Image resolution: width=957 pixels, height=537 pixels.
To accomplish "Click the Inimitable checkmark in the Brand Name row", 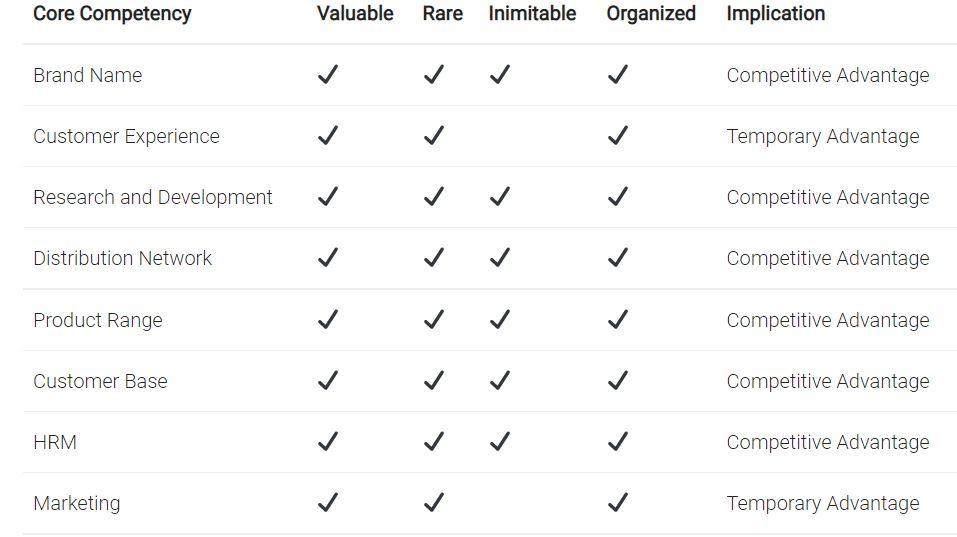I will coord(499,75).
